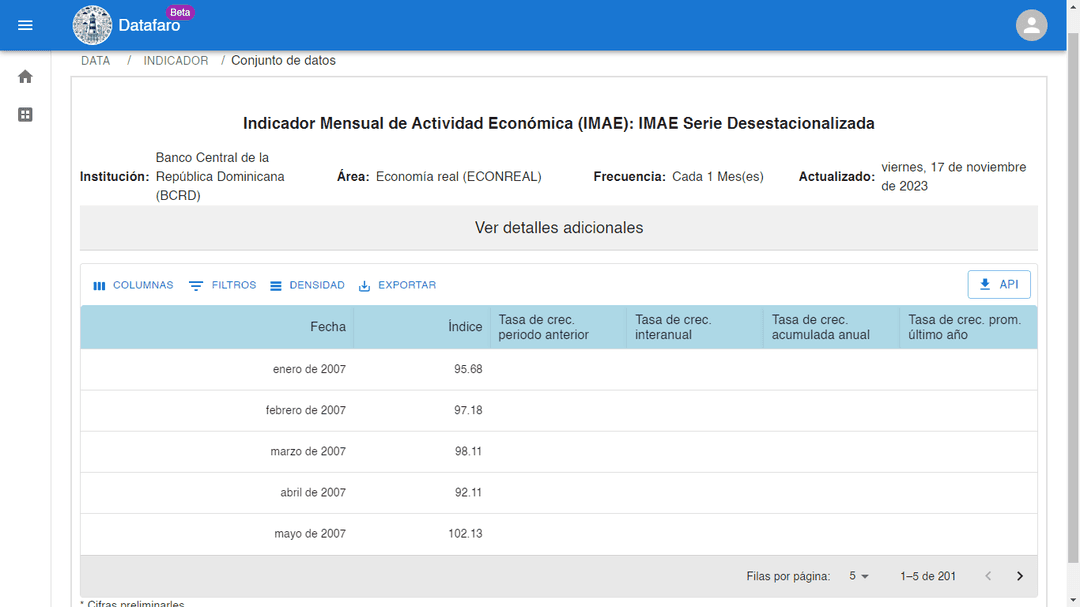The height and width of the screenshot is (607, 1080).
Task: Click the API download button
Action: coord(999,285)
